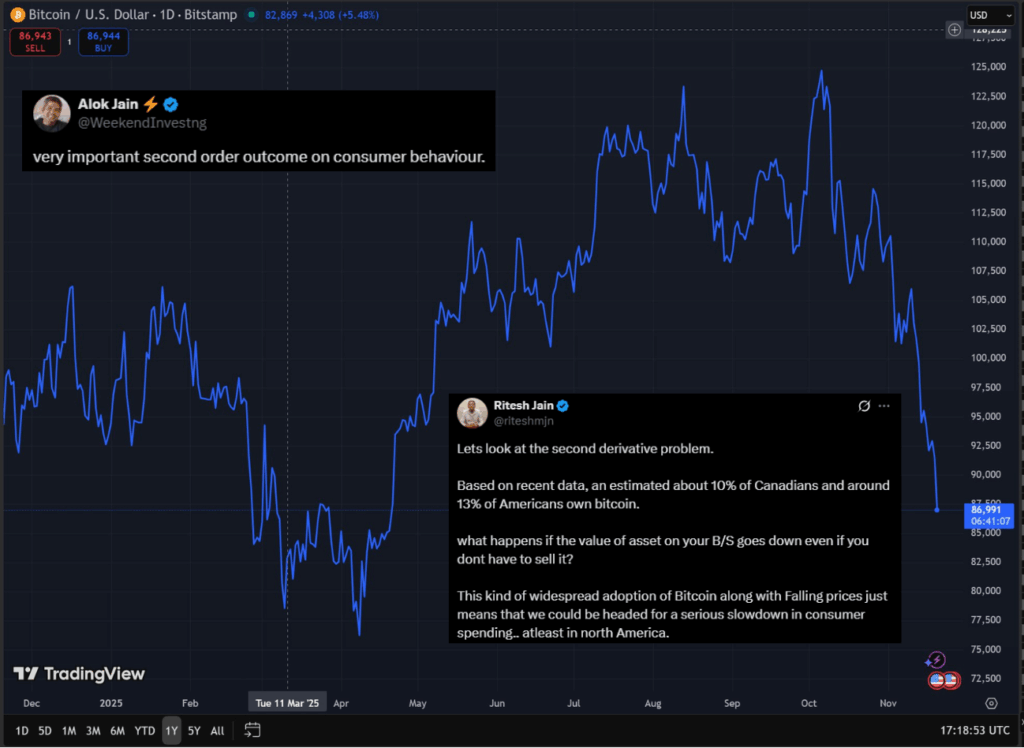The image size is (1024, 748).
Task: Switch to the 6M time range
Action: 117,731
